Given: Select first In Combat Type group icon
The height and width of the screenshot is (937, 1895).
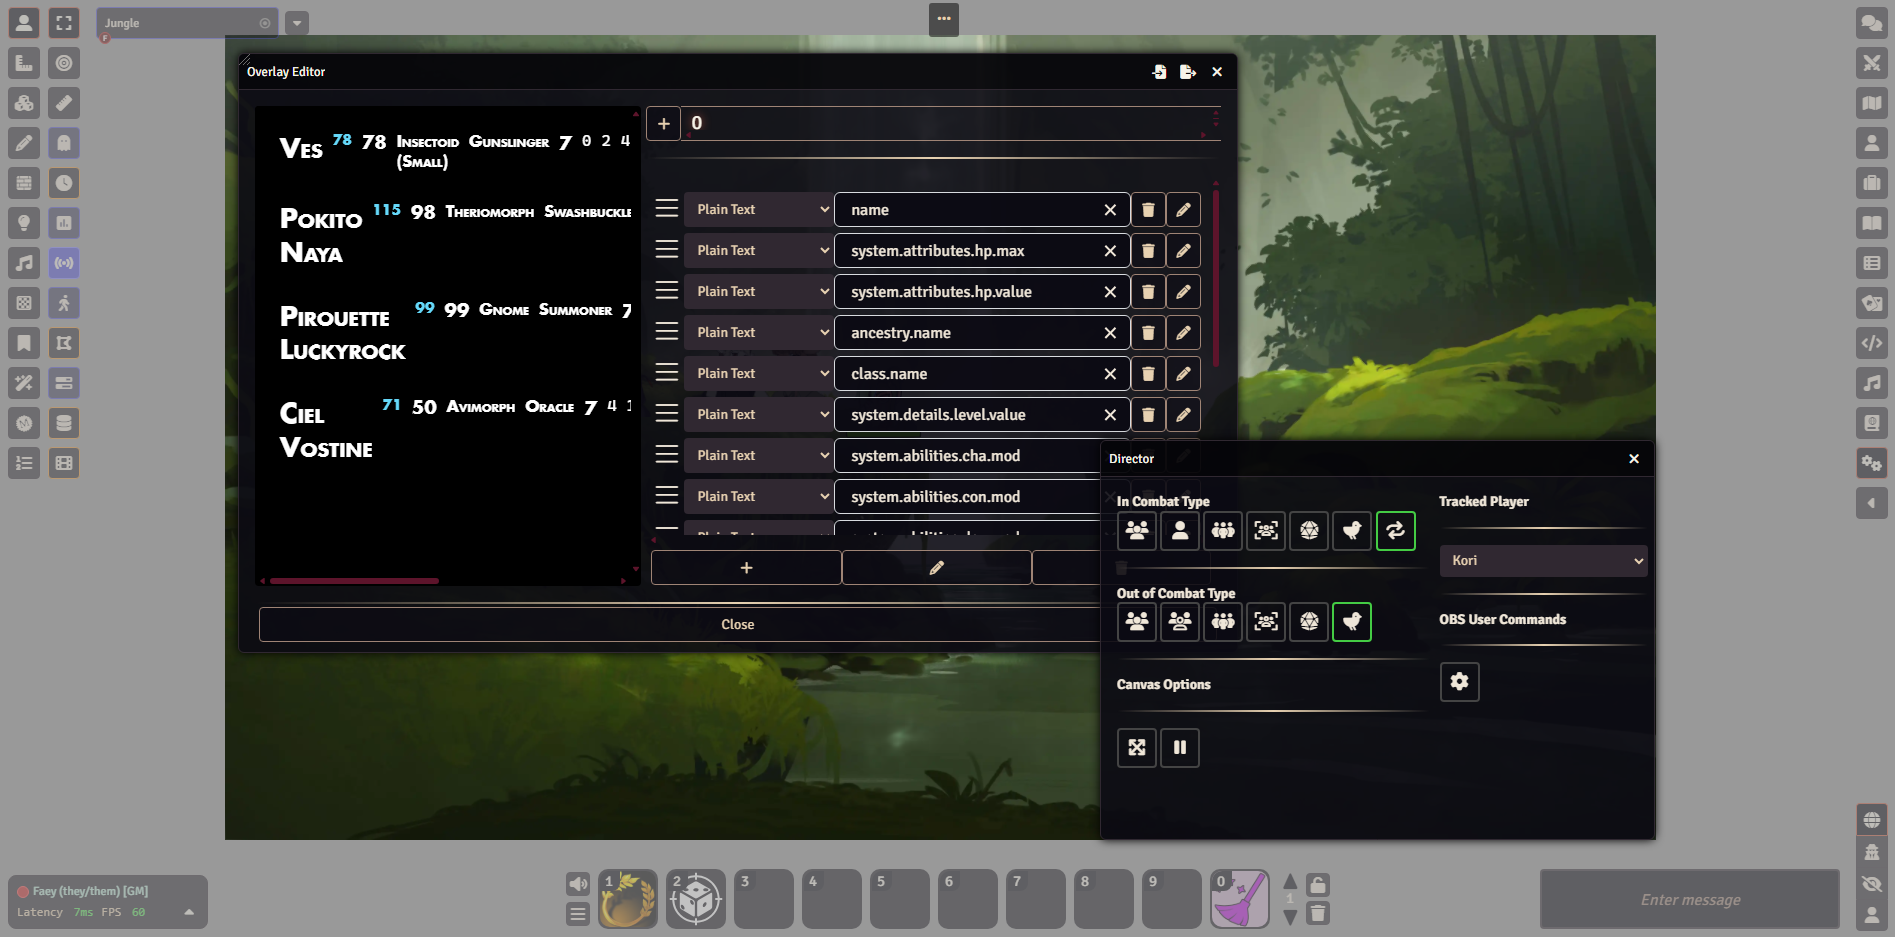Looking at the screenshot, I should (x=1137, y=531).
